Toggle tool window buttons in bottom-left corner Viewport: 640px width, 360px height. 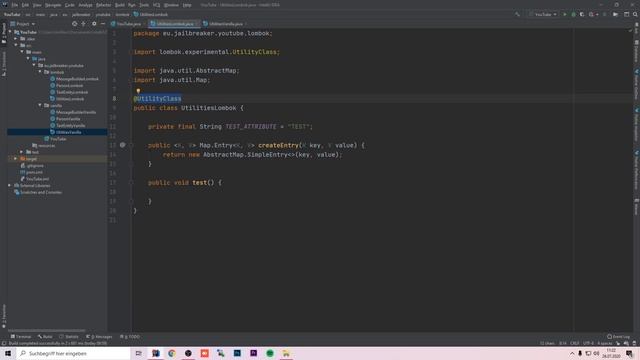click(4, 343)
